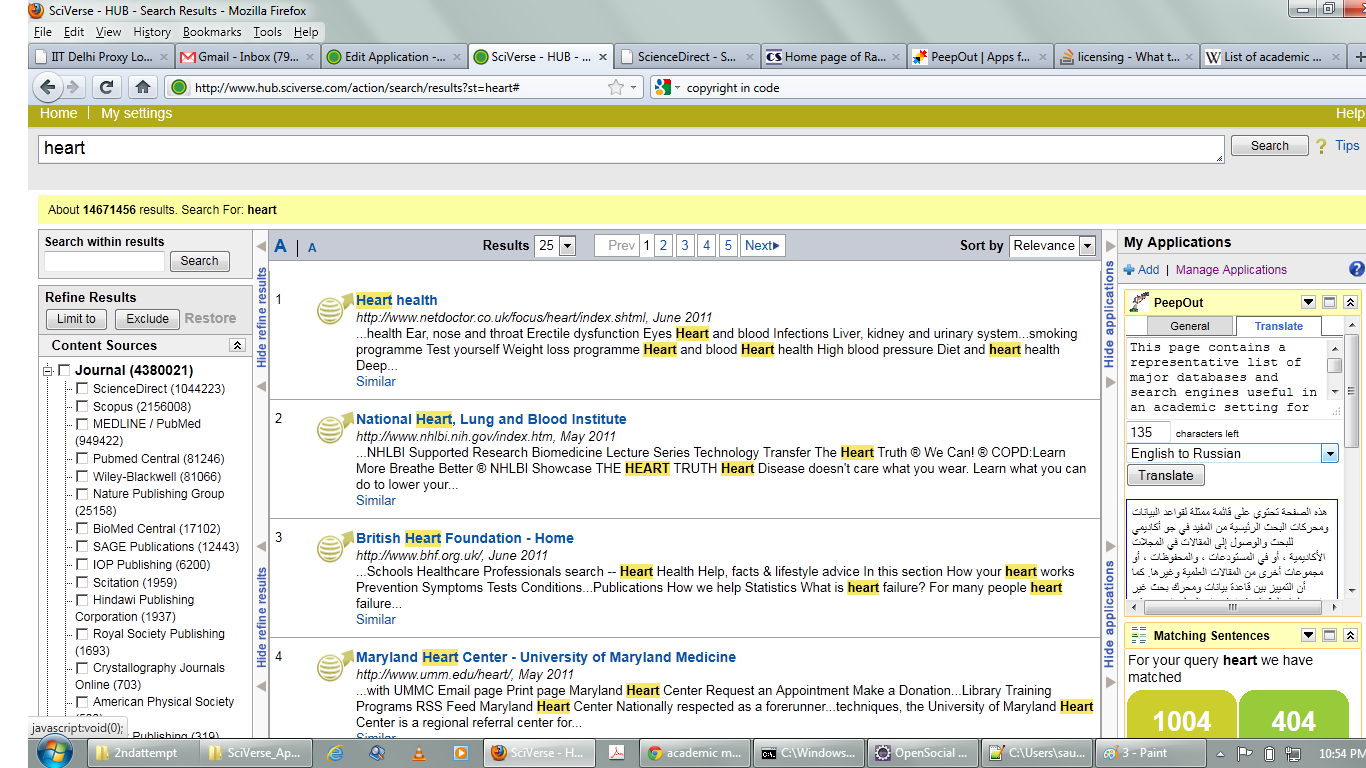The width and height of the screenshot is (1366, 768).
Task: Collapse the Journal tree node
Action: pos(47,371)
